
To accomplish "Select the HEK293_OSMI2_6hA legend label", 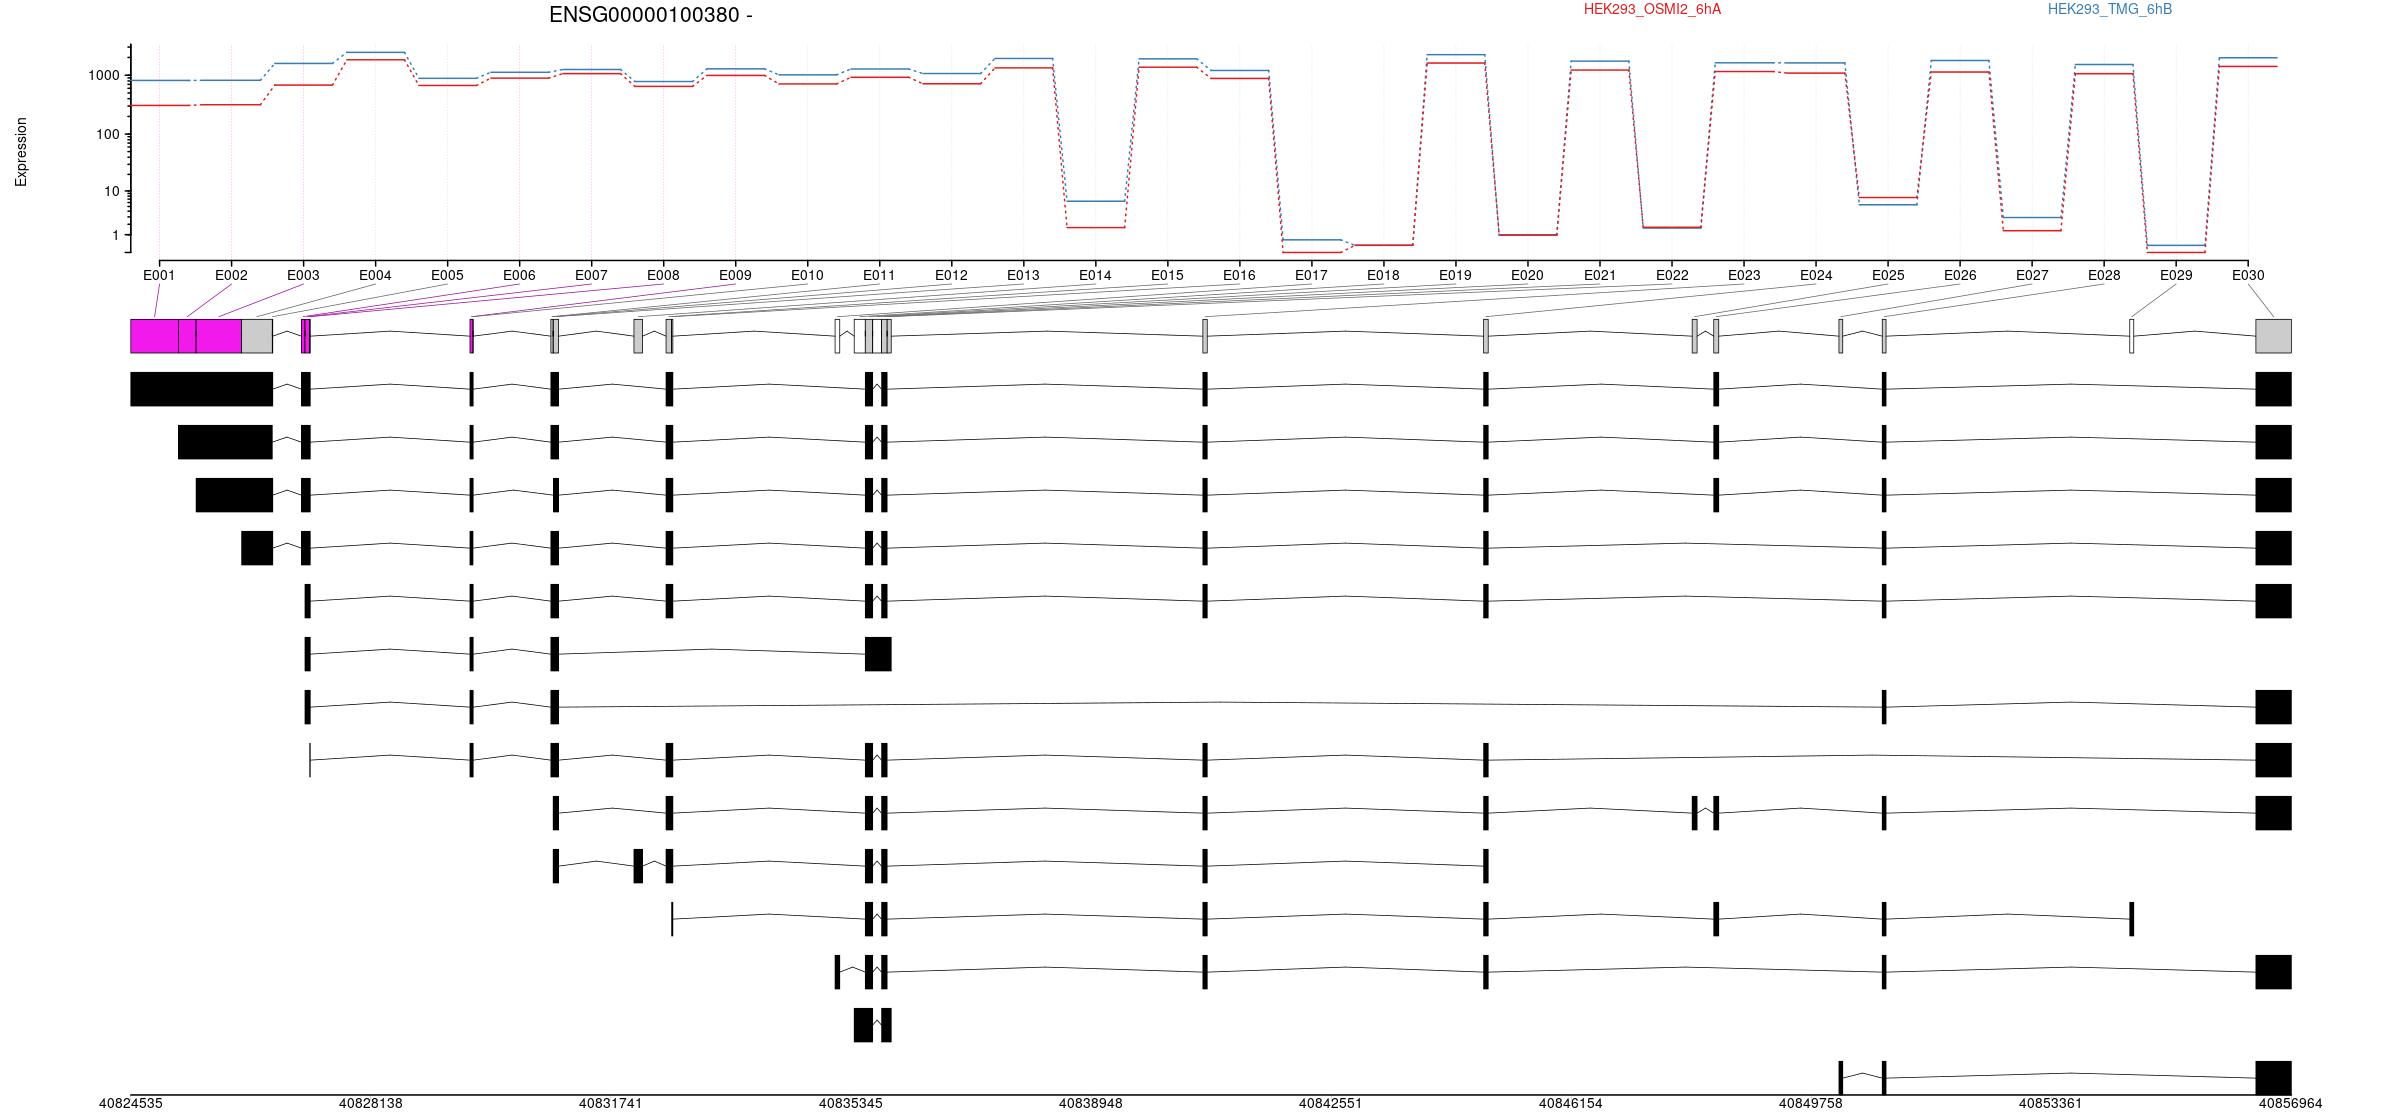I will [x=1652, y=9].
